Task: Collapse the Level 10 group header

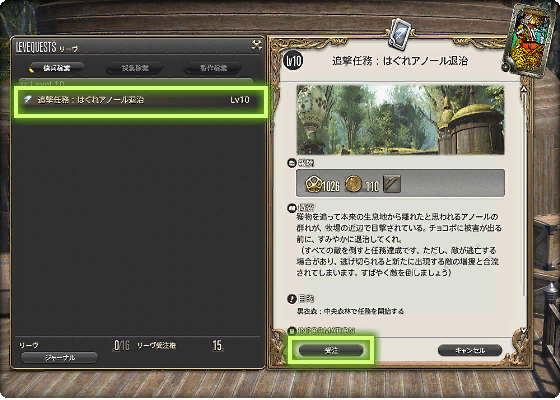Action: [136, 83]
